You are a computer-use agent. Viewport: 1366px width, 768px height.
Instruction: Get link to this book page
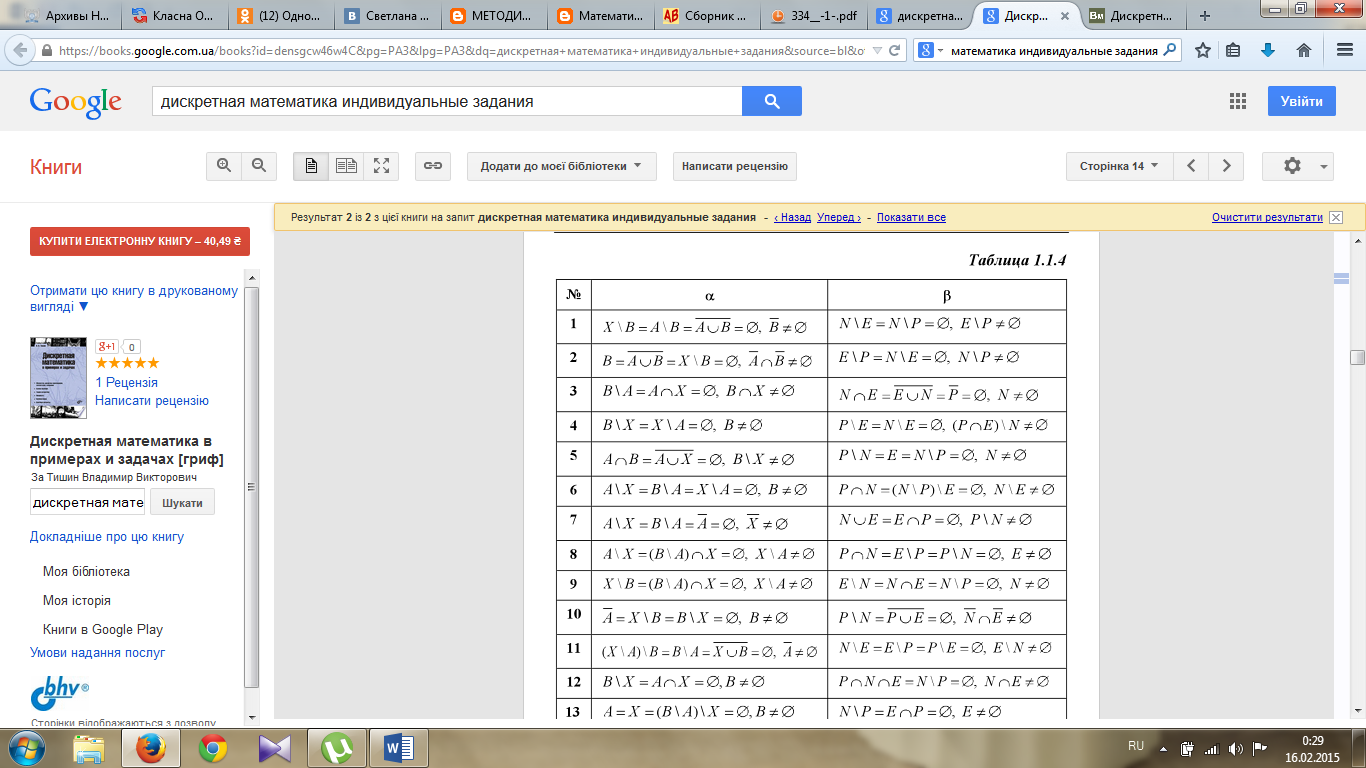[433, 166]
